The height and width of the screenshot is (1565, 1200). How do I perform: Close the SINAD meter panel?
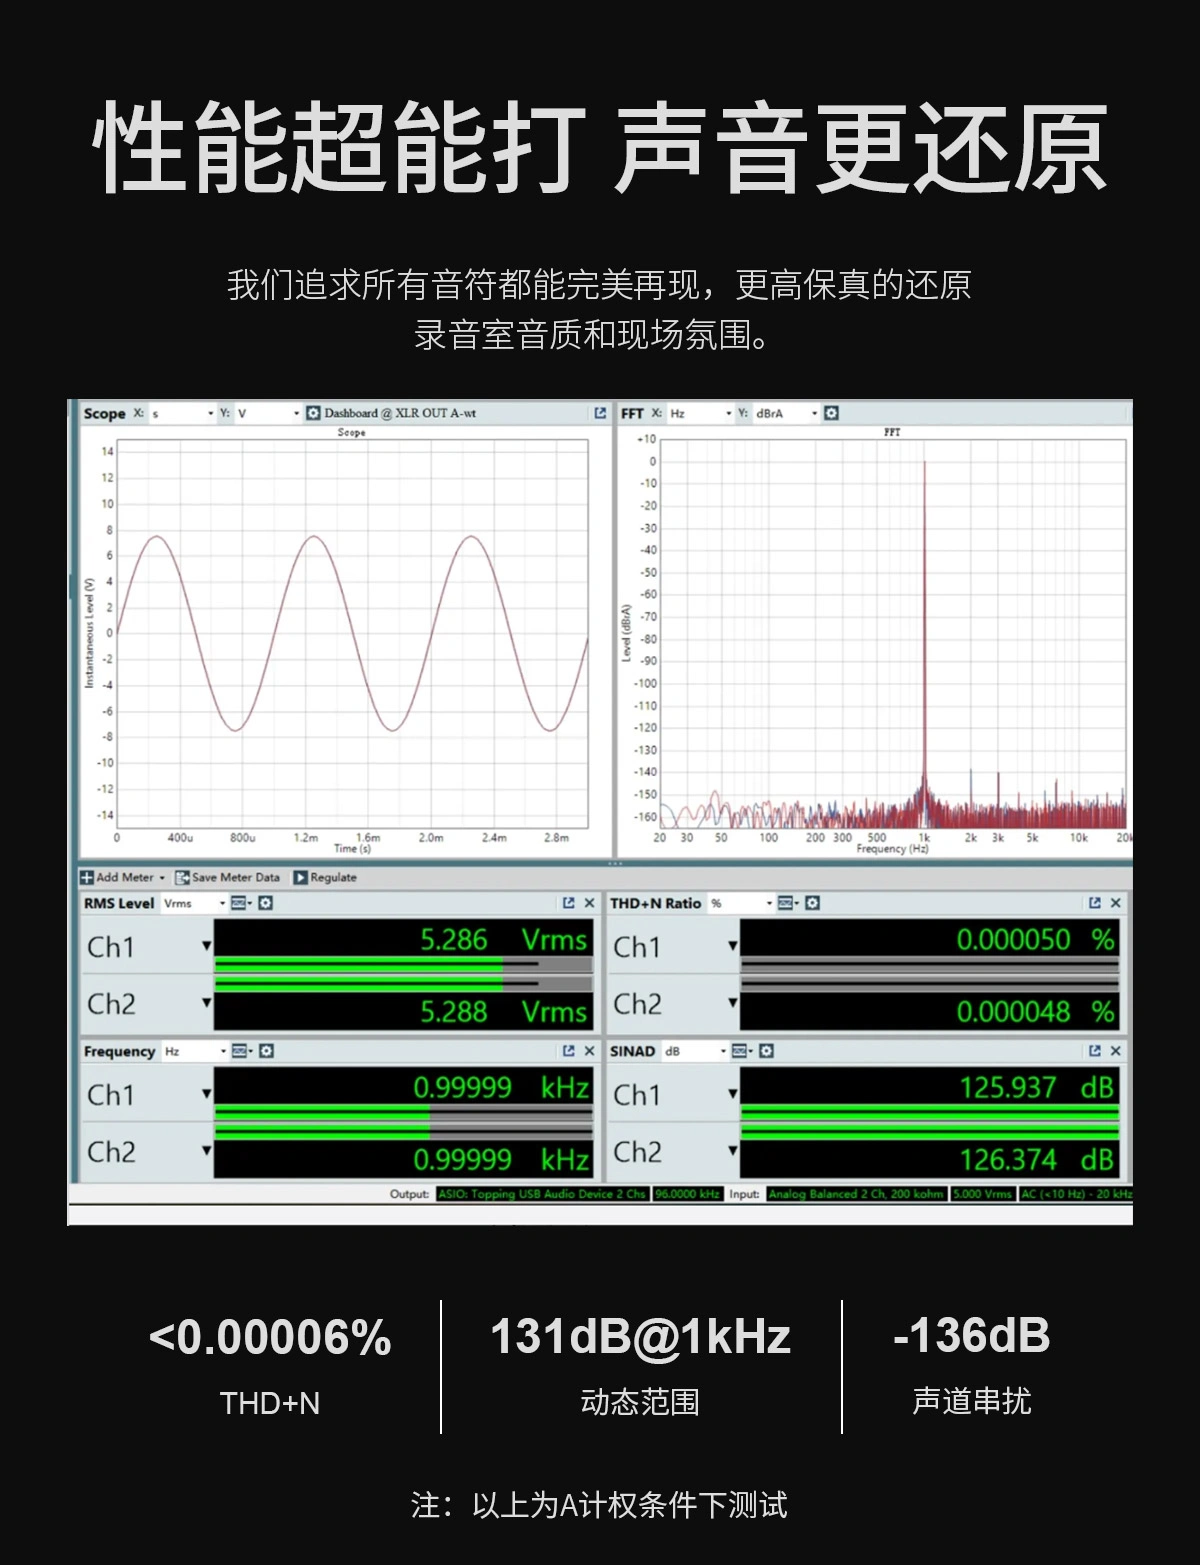pyautogui.click(x=1115, y=1051)
